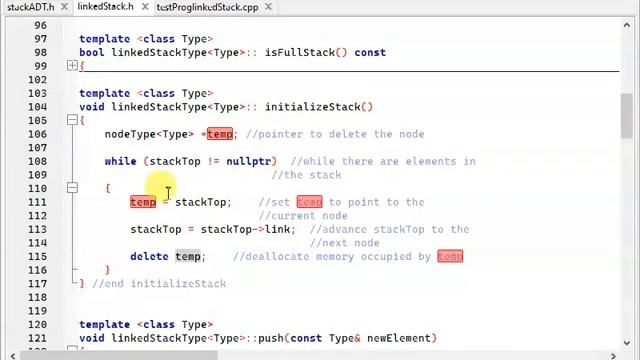Close the testProglinkedStack.cpp tab
Screen dimensions: 640x360
(268, 7)
